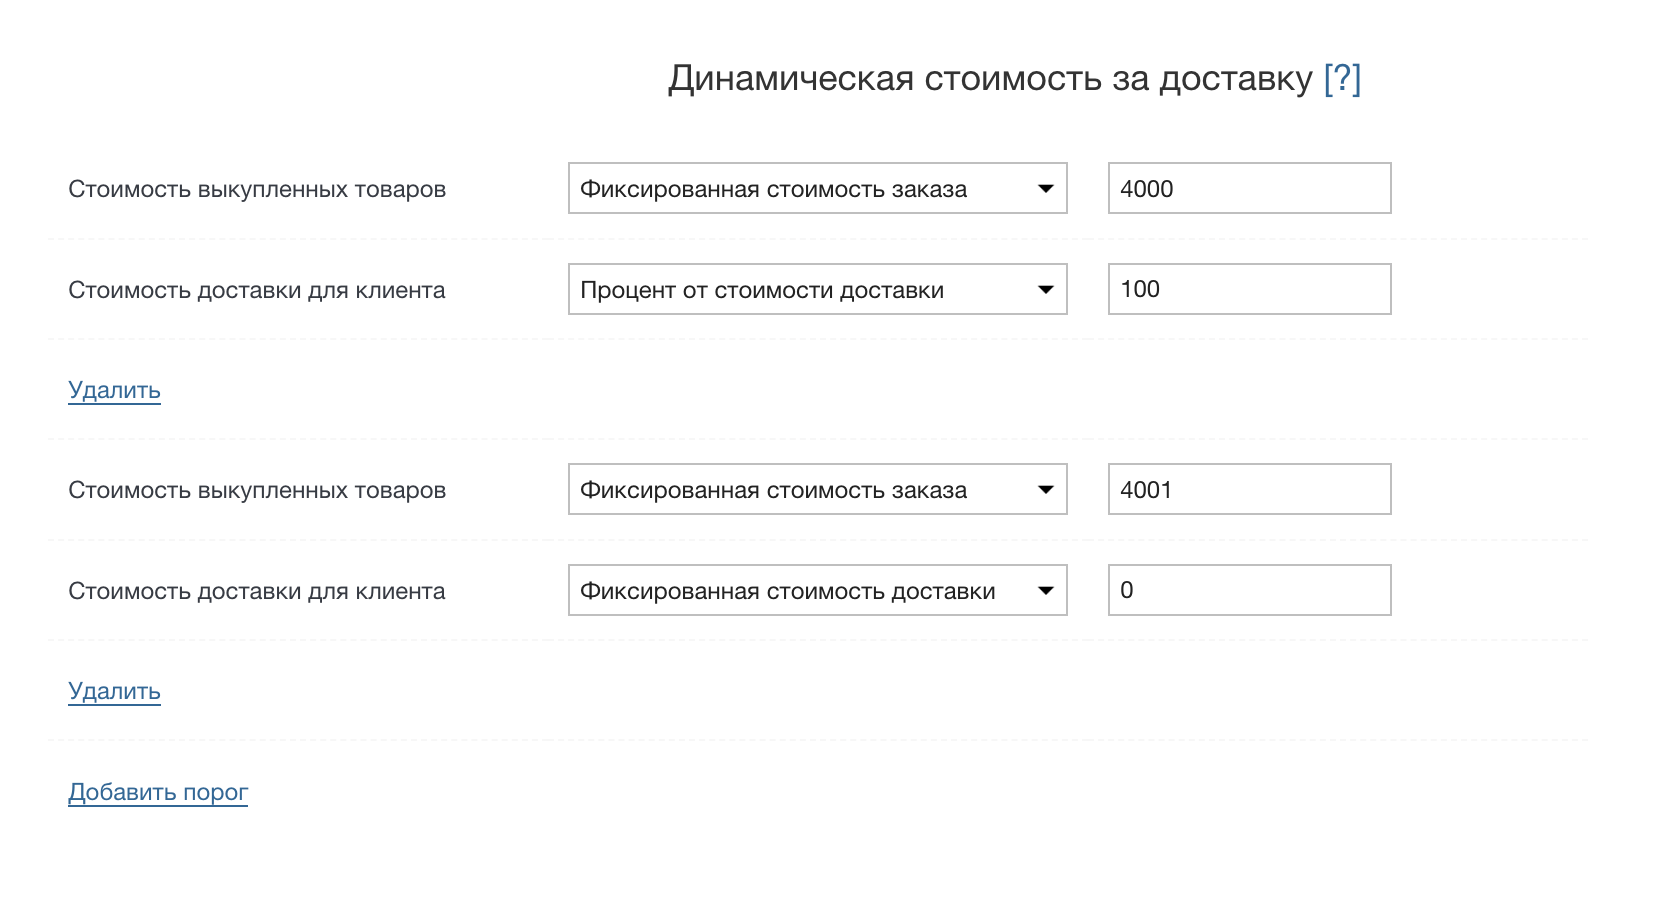The image size is (1676, 898).
Task: Open the help popup via [?] icon
Action: (x=1343, y=78)
